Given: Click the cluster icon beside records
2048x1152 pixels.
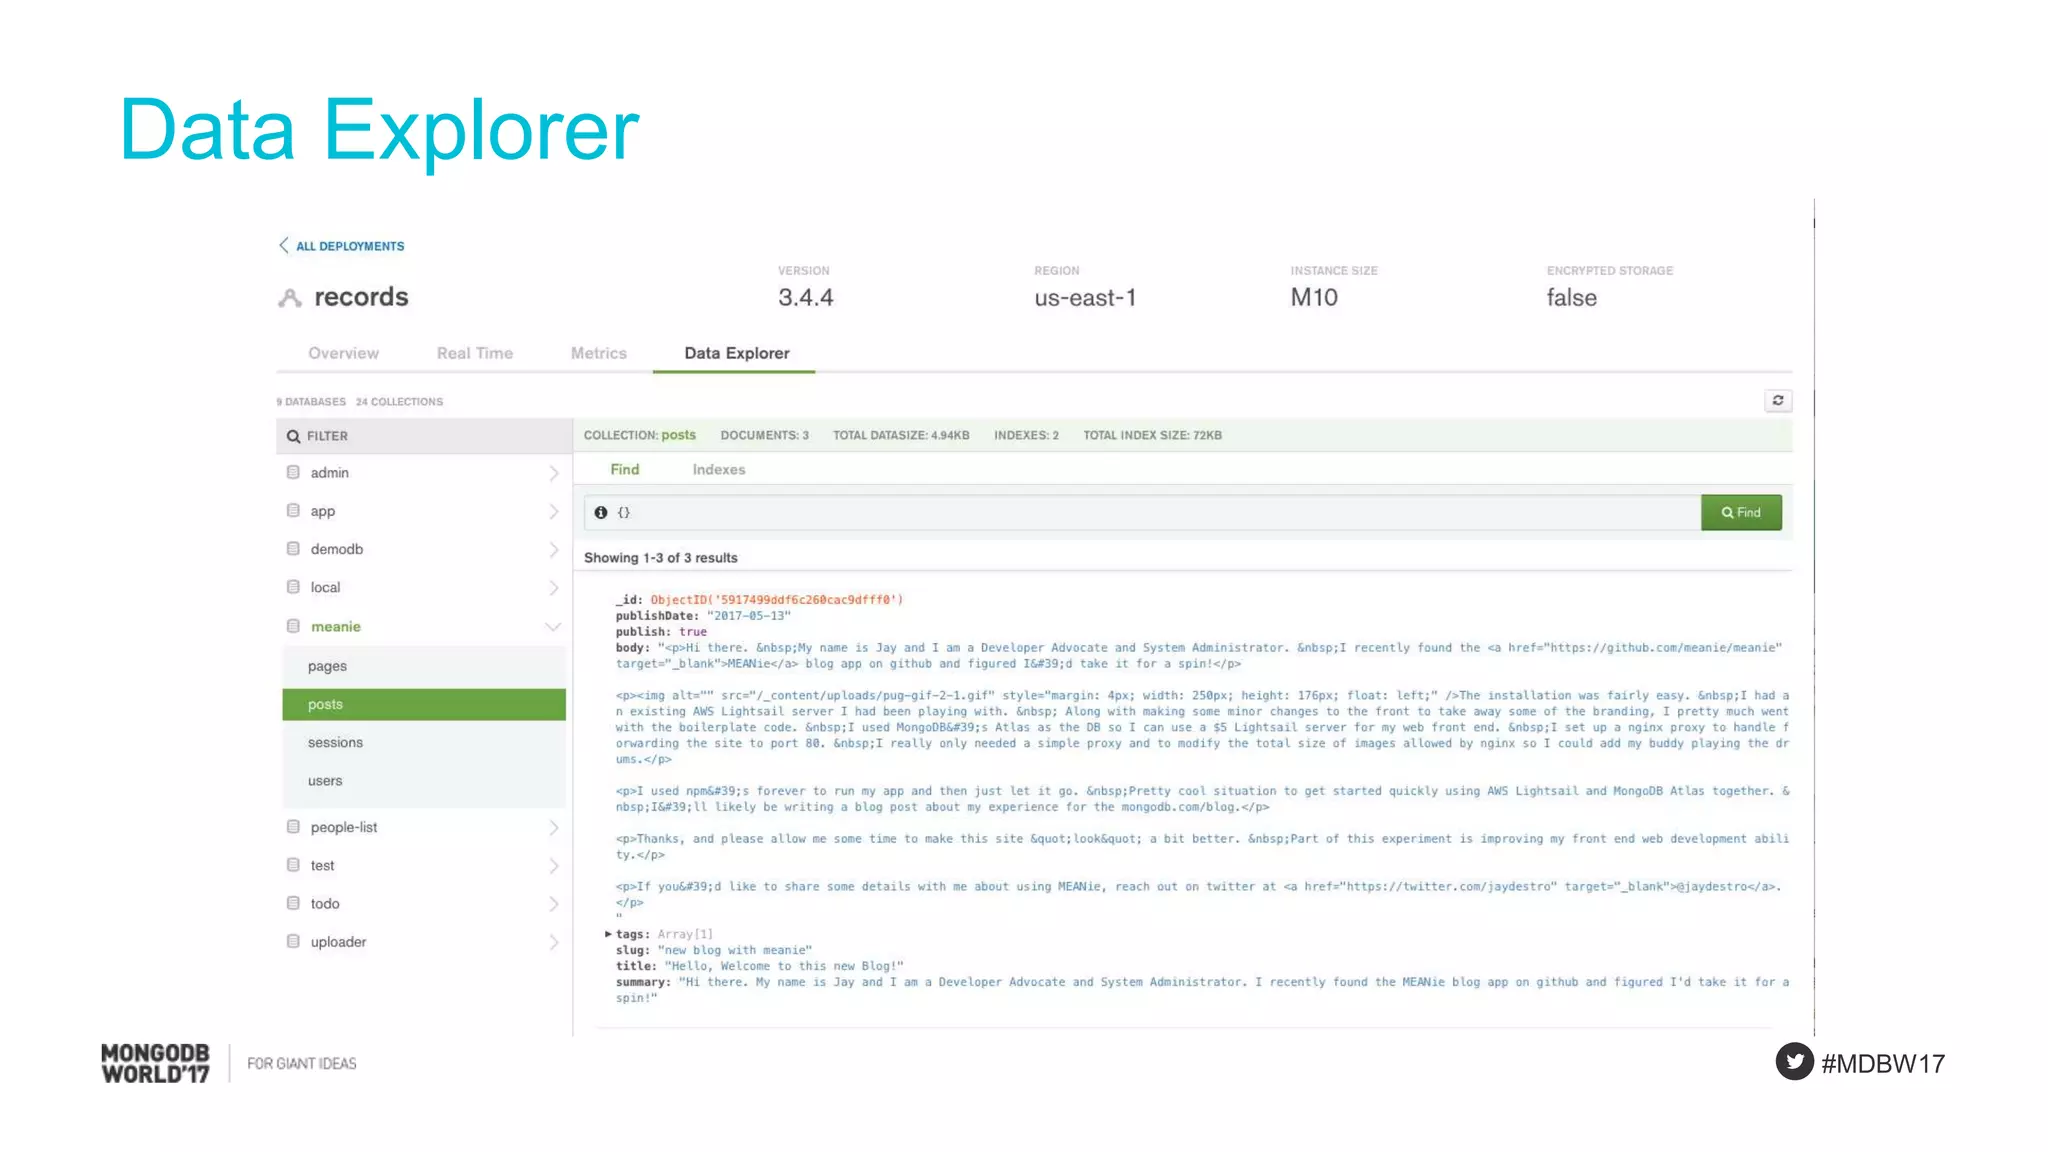Looking at the screenshot, I should (x=290, y=298).
